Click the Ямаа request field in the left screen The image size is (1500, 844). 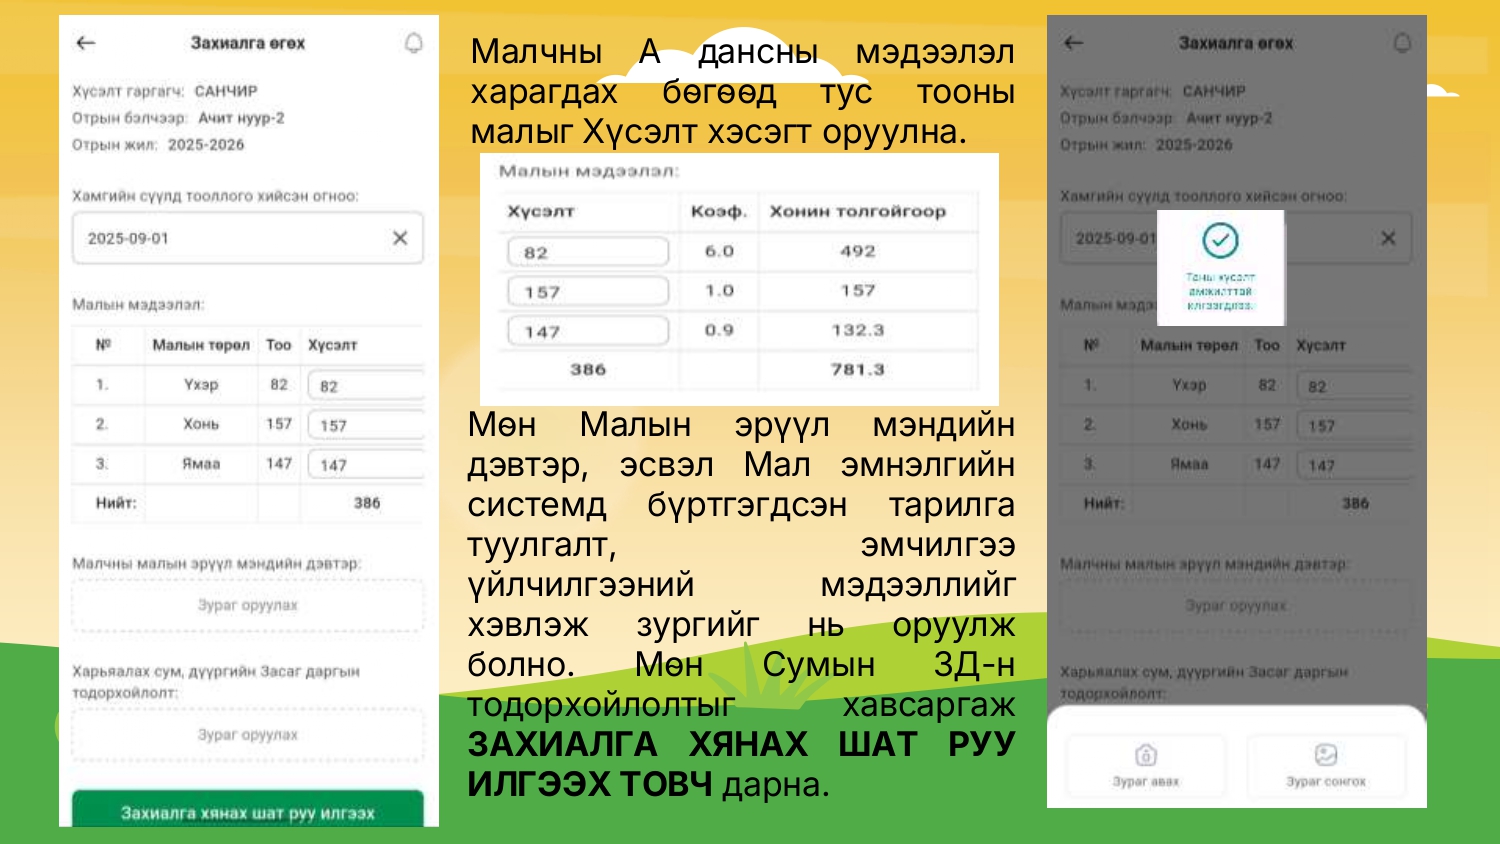click(x=365, y=465)
